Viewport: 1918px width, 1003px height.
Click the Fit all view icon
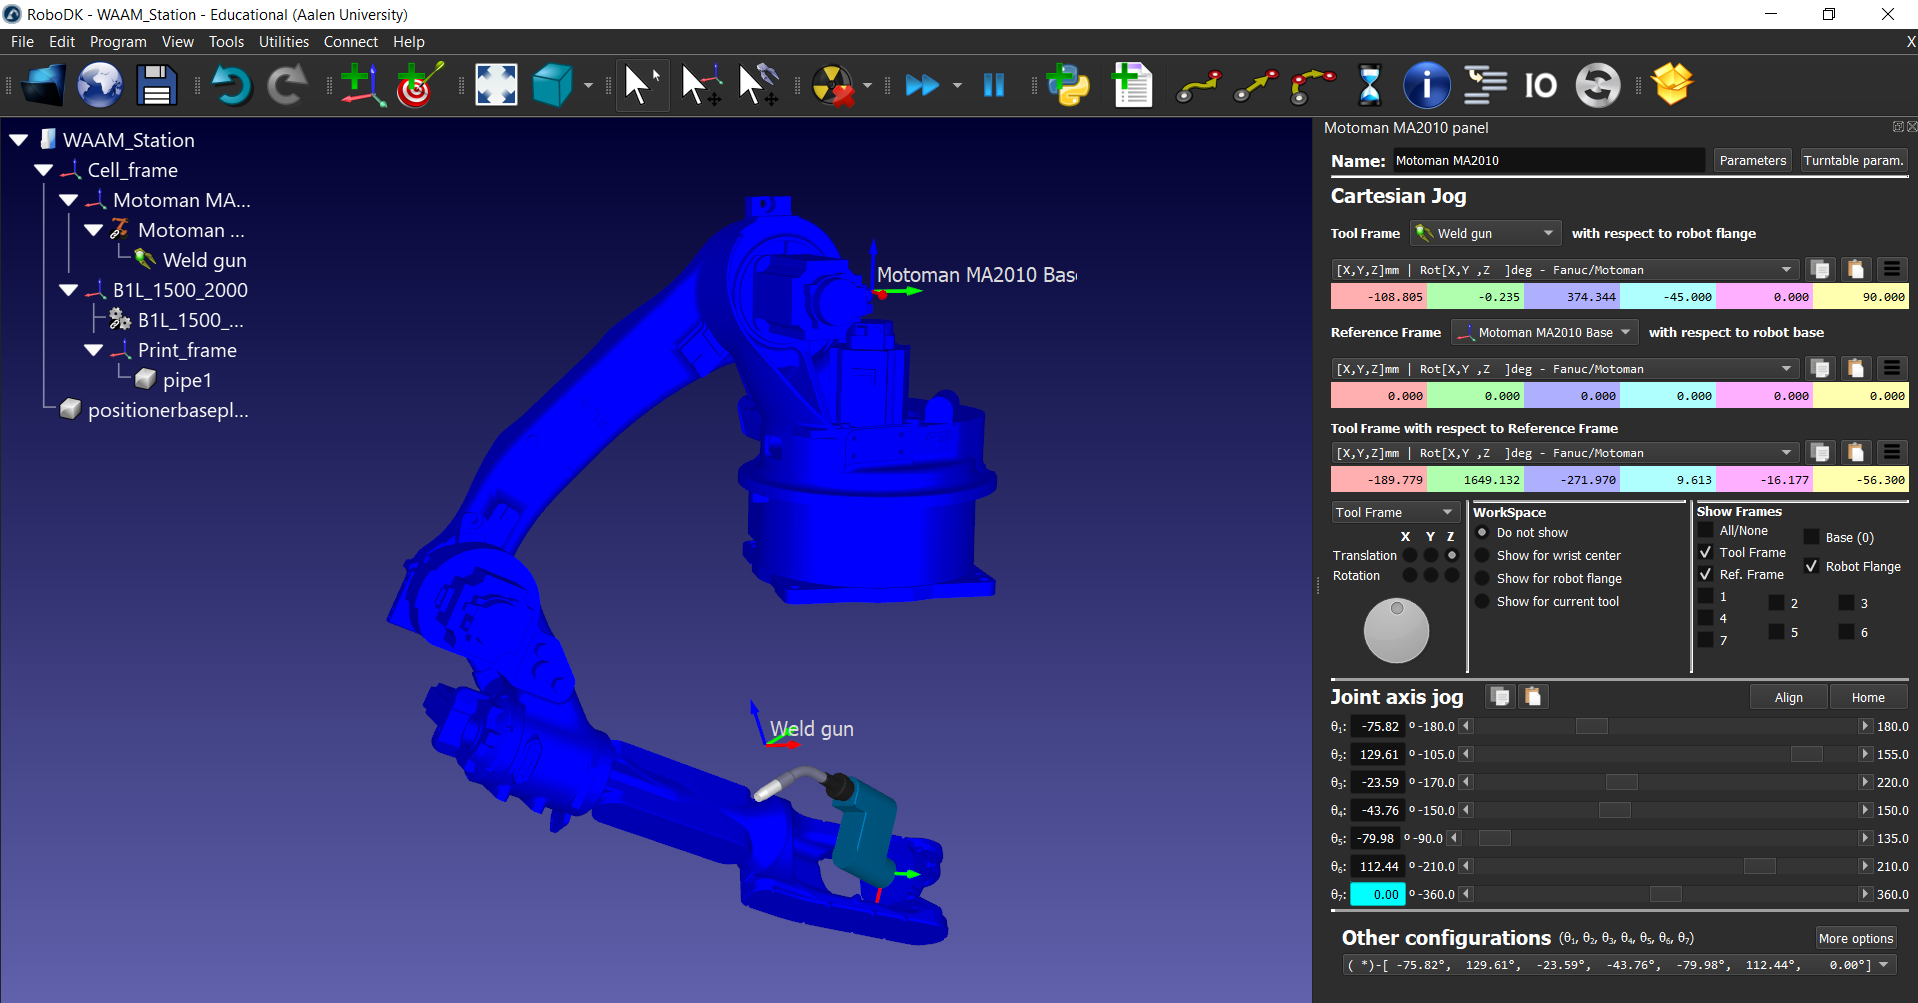(496, 86)
